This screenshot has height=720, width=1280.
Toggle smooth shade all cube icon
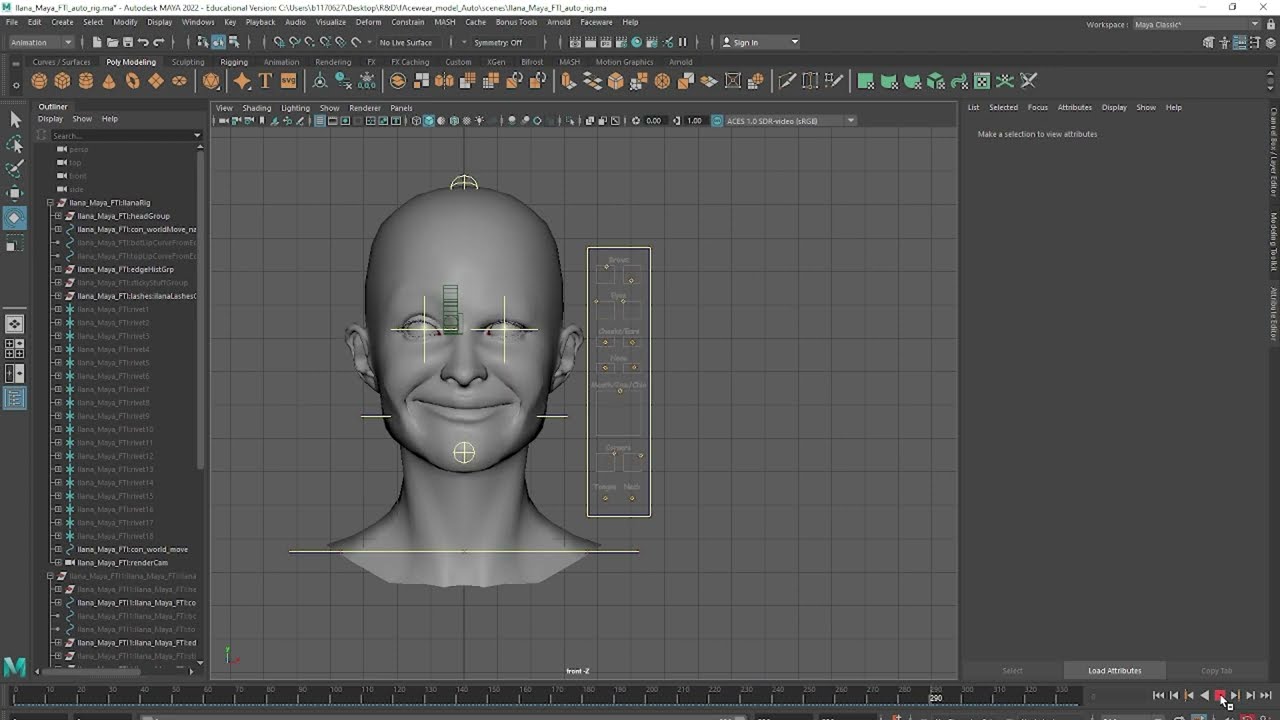coord(429,121)
